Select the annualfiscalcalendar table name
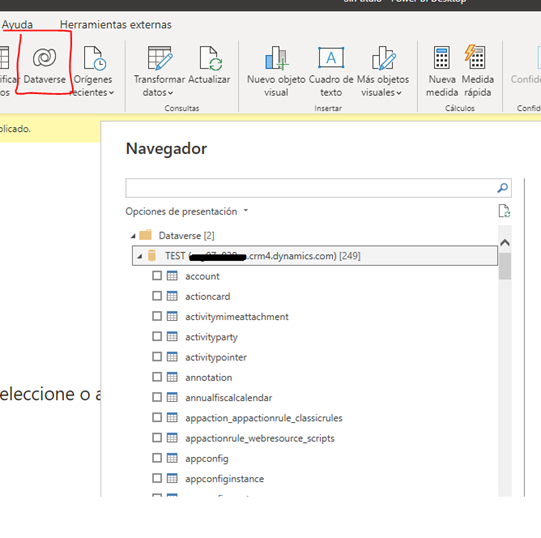541x538 pixels. [229, 398]
